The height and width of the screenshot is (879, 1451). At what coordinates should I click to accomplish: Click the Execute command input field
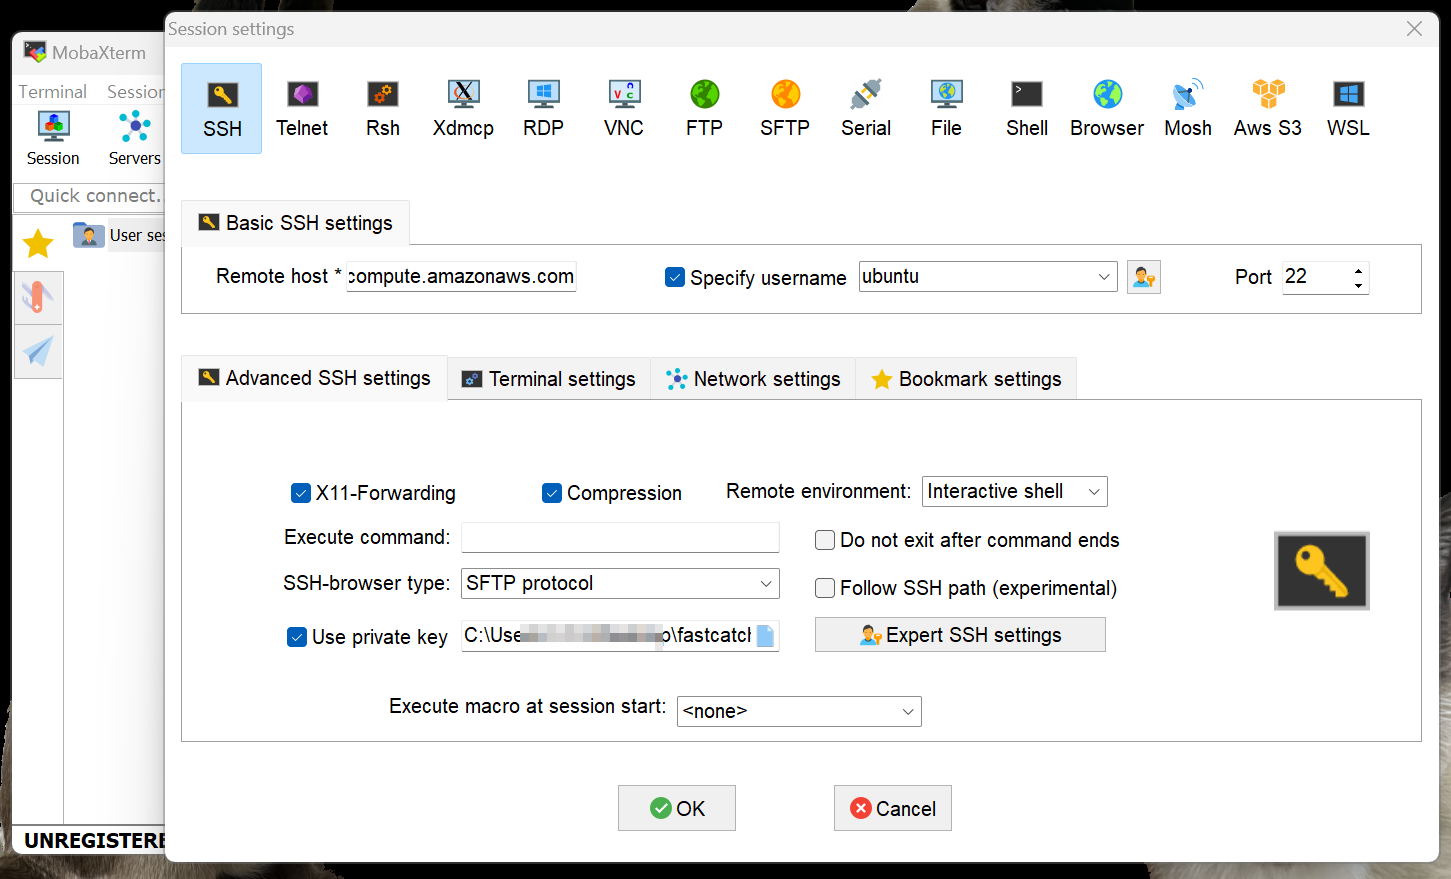(620, 537)
